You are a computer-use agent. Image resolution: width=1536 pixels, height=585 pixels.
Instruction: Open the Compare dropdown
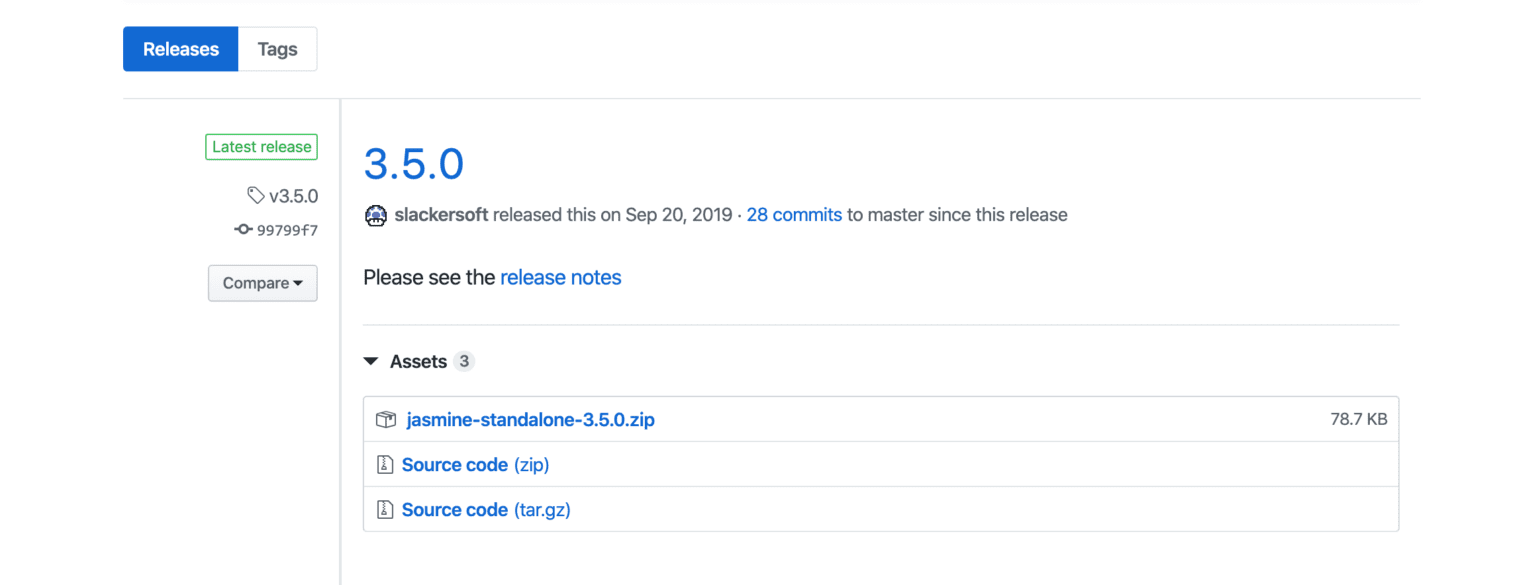point(262,283)
